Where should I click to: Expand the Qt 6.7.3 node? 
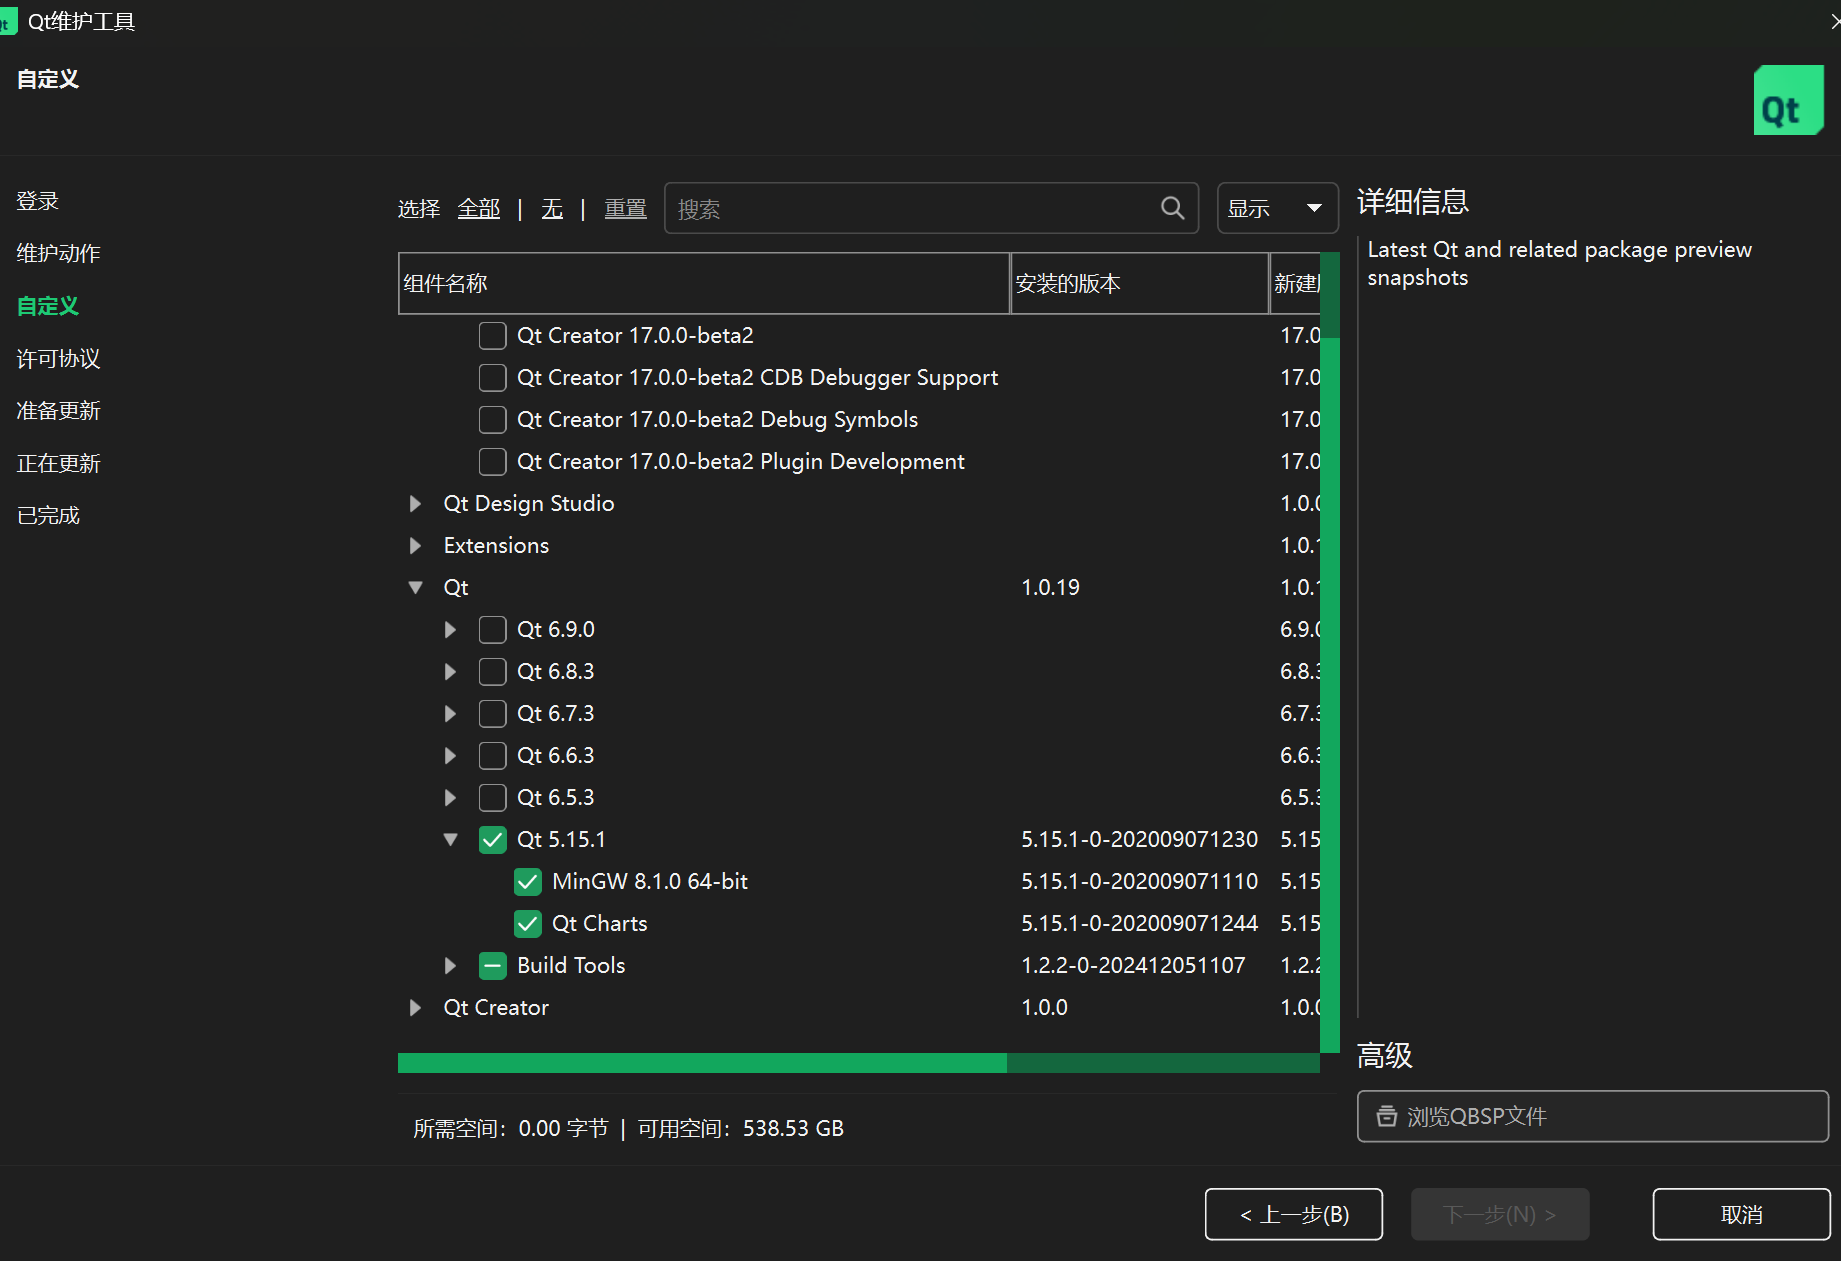coord(450,714)
